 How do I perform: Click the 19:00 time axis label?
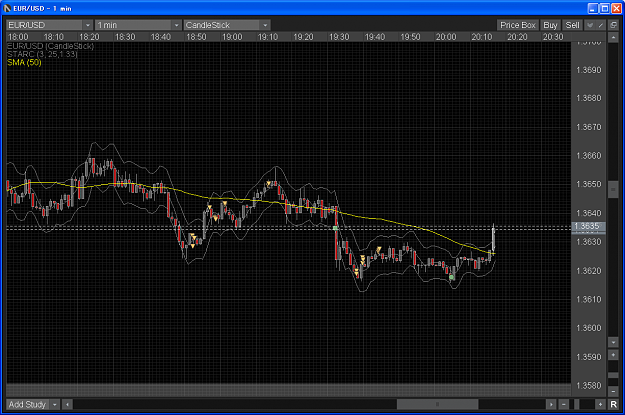point(232,37)
